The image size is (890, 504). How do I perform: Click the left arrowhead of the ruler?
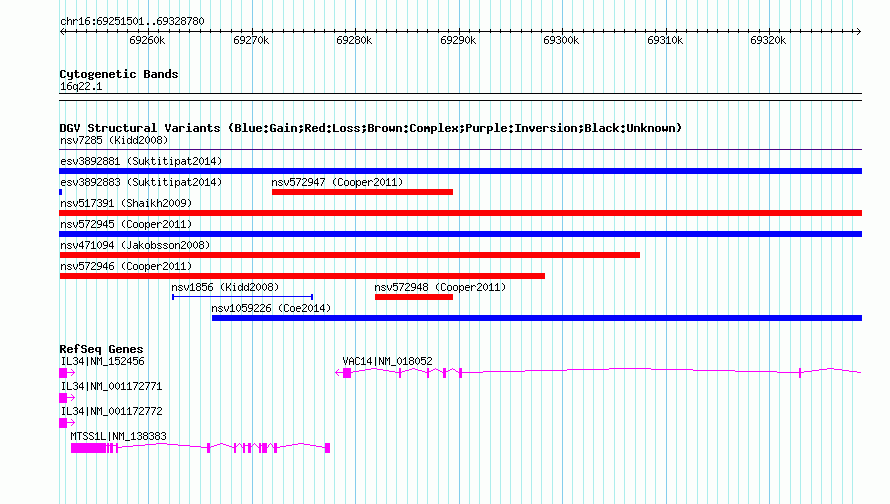(x=62, y=32)
